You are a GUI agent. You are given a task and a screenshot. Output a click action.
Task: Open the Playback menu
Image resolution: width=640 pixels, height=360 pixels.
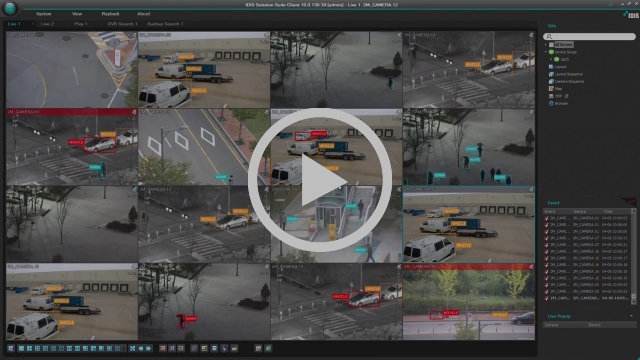coord(110,14)
